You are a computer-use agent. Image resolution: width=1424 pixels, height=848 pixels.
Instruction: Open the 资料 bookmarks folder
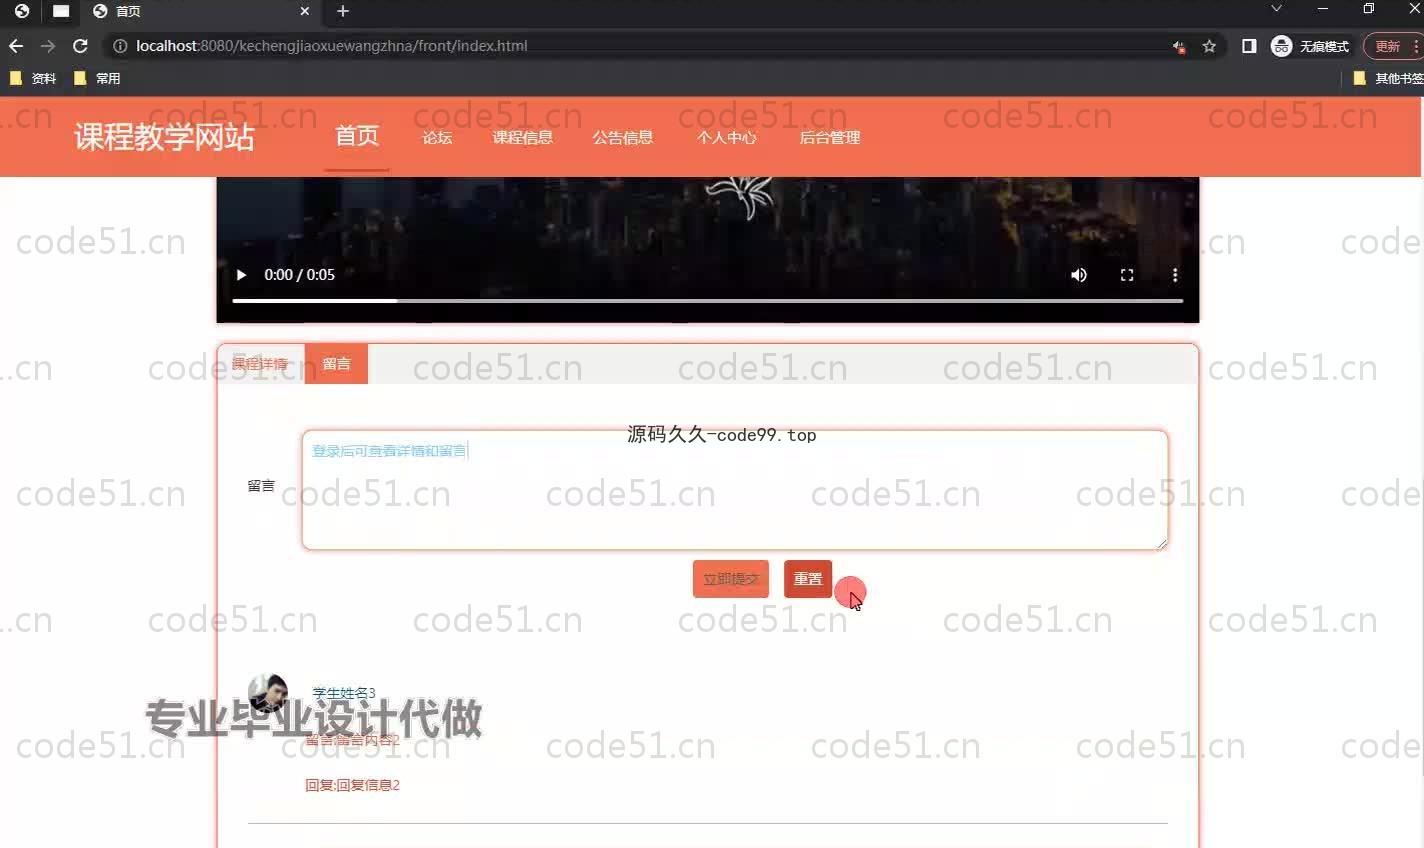coord(33,78)
